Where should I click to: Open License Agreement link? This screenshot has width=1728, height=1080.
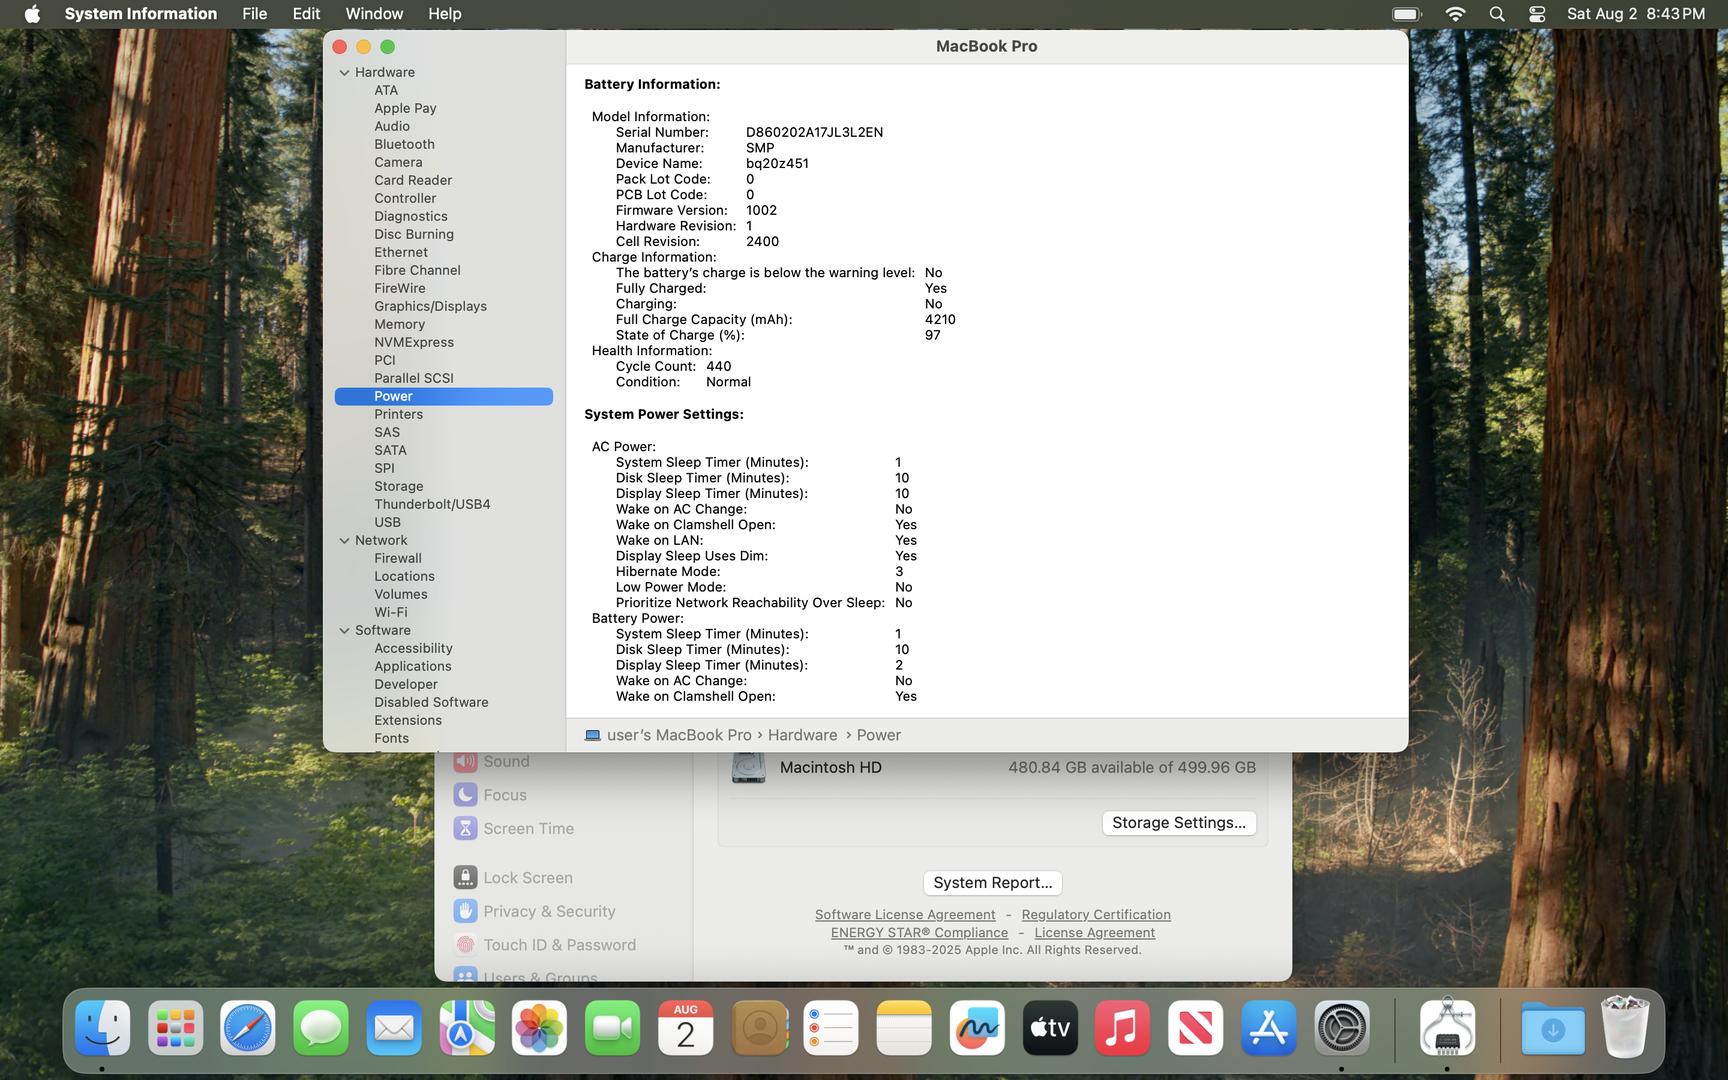click(x=1094, y=932)
